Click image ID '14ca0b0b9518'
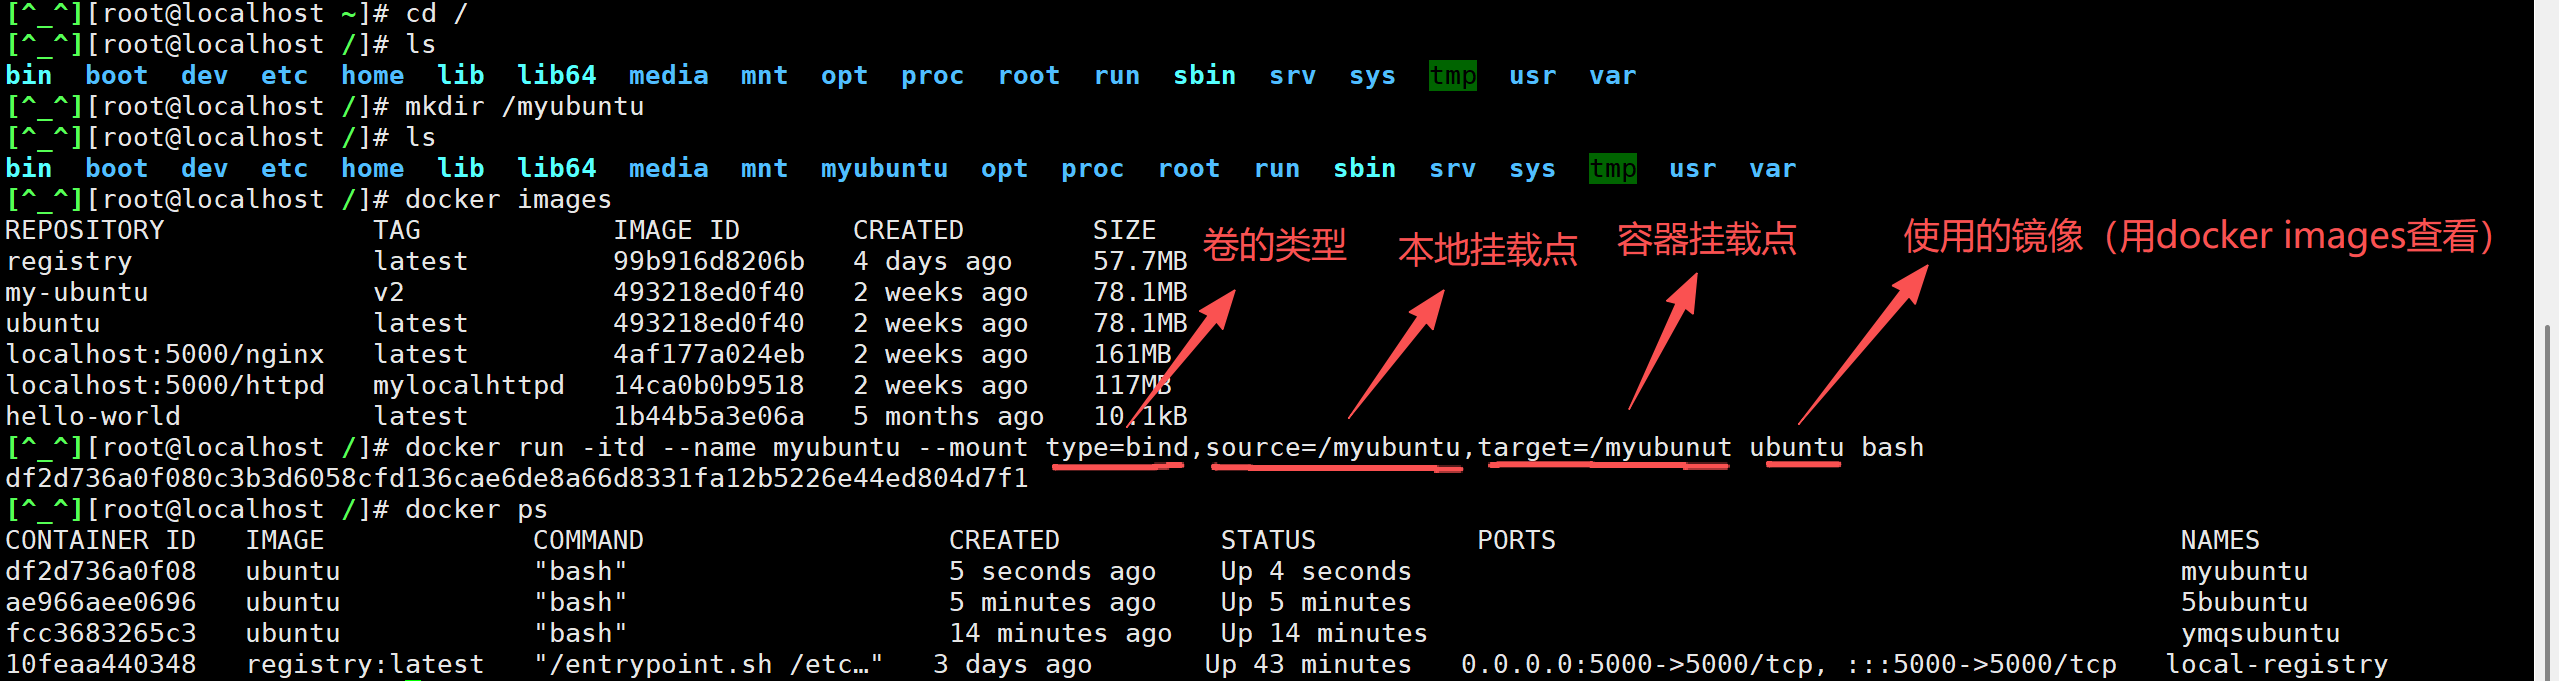This screenshot has height=681, width=2559. [x=709, y=386]
